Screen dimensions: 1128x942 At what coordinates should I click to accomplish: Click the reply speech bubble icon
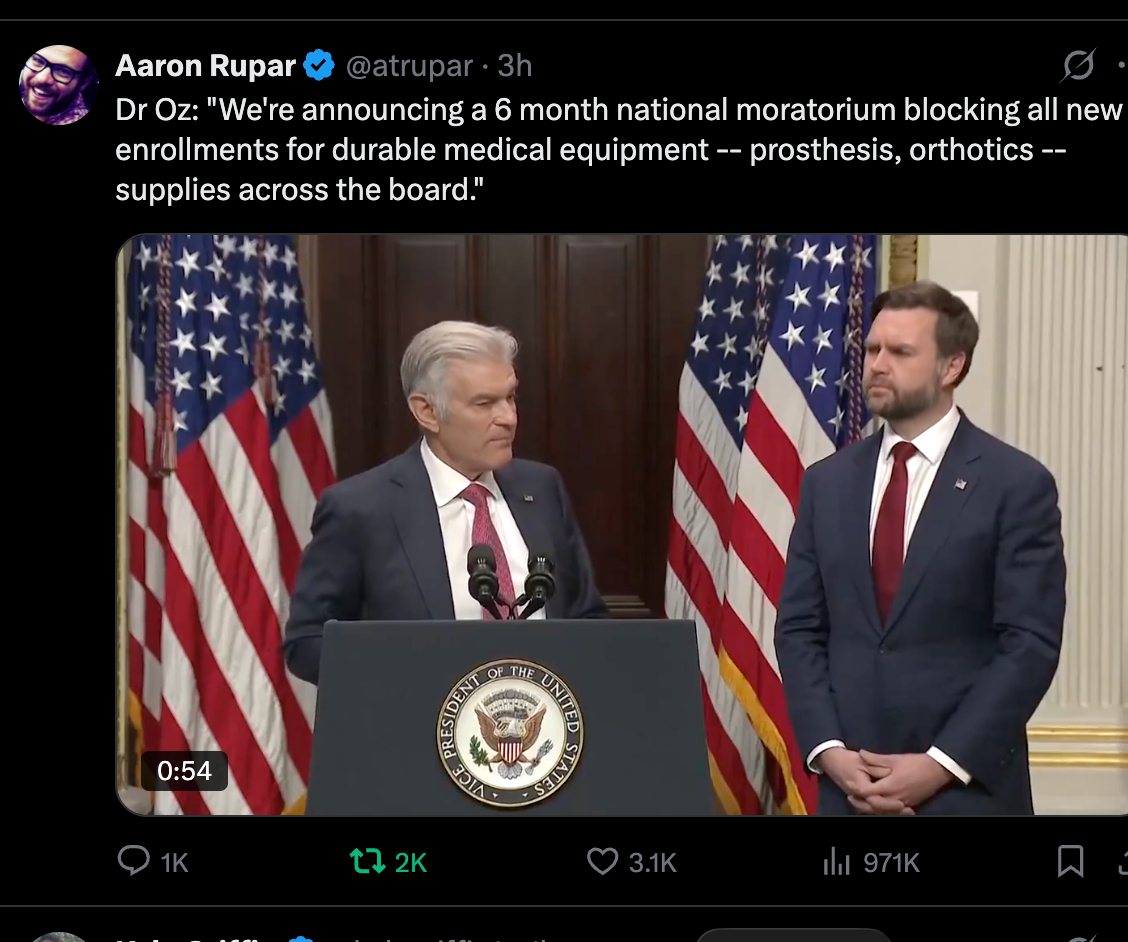(x=133, y=861)
